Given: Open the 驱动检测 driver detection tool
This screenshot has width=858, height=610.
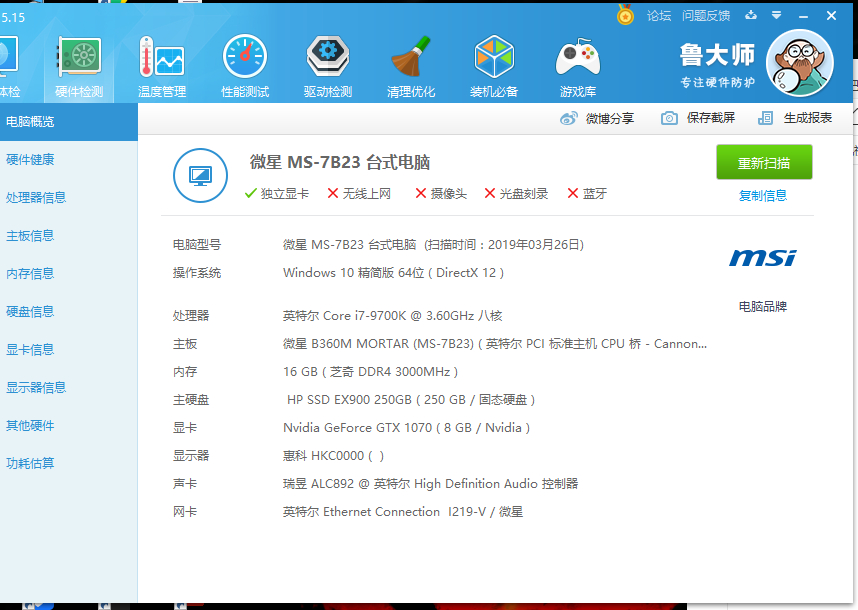Looking at the screenshot, I should [x=328, y=67].
